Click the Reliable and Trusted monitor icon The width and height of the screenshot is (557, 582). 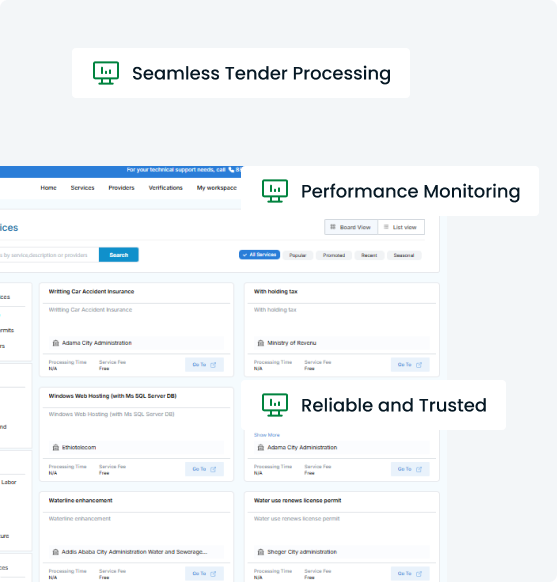[x=275, y=405]
